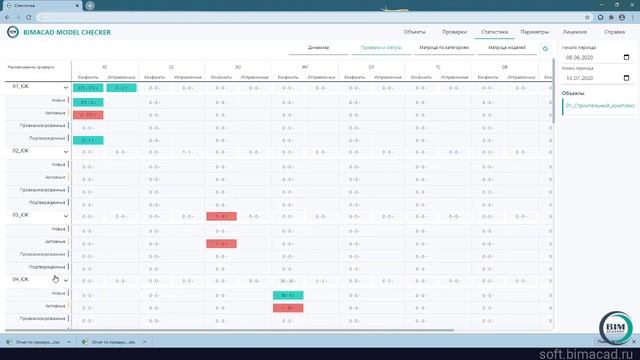
Task: Click teal Подтвержденные cell under the 01_ group
Action: click(88, 140)
